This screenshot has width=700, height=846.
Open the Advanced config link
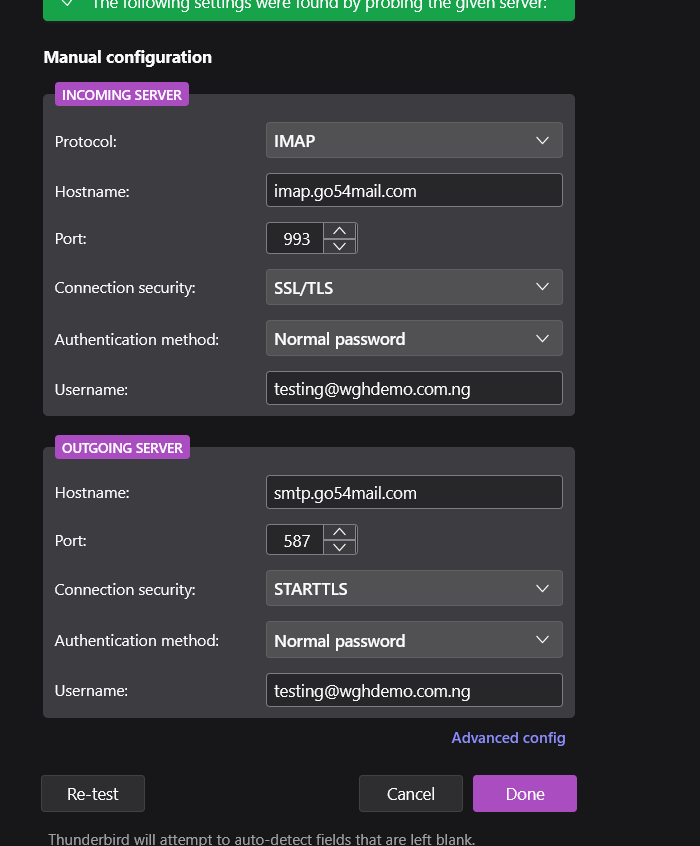coord(508,738)
